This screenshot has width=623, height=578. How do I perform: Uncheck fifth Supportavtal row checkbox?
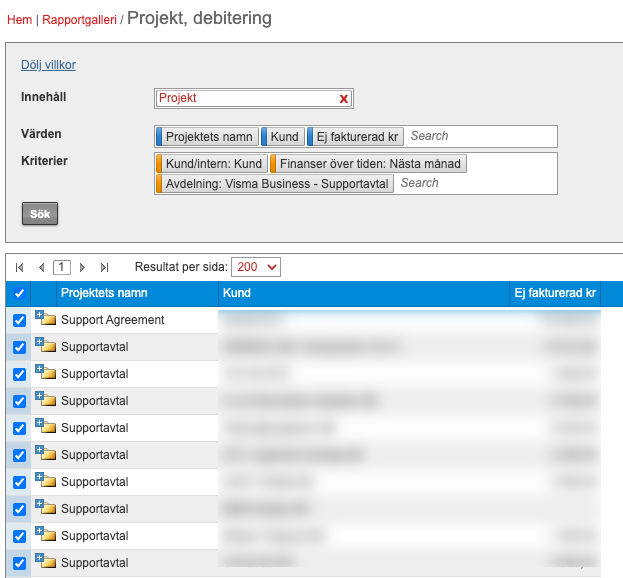pos(19,455)
